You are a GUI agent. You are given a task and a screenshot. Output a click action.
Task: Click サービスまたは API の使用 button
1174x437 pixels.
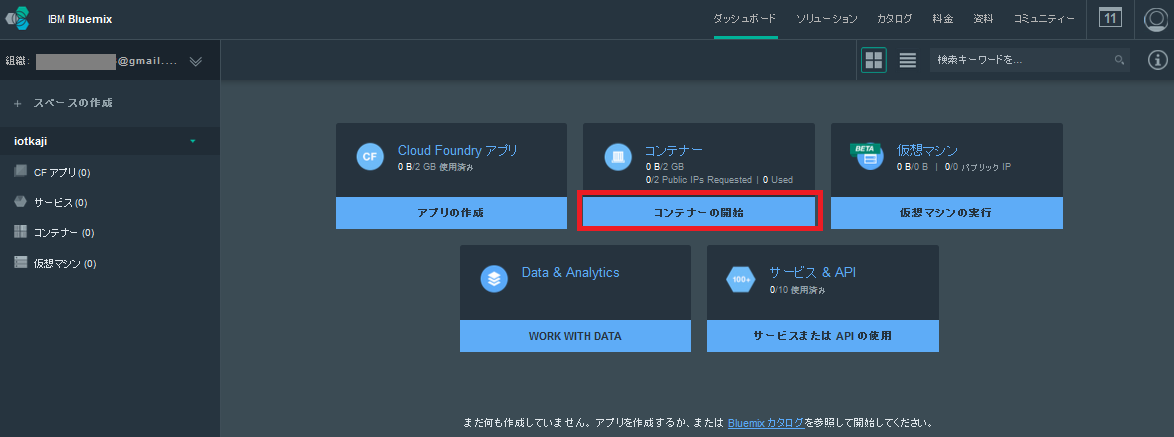(x=822, y=336)
